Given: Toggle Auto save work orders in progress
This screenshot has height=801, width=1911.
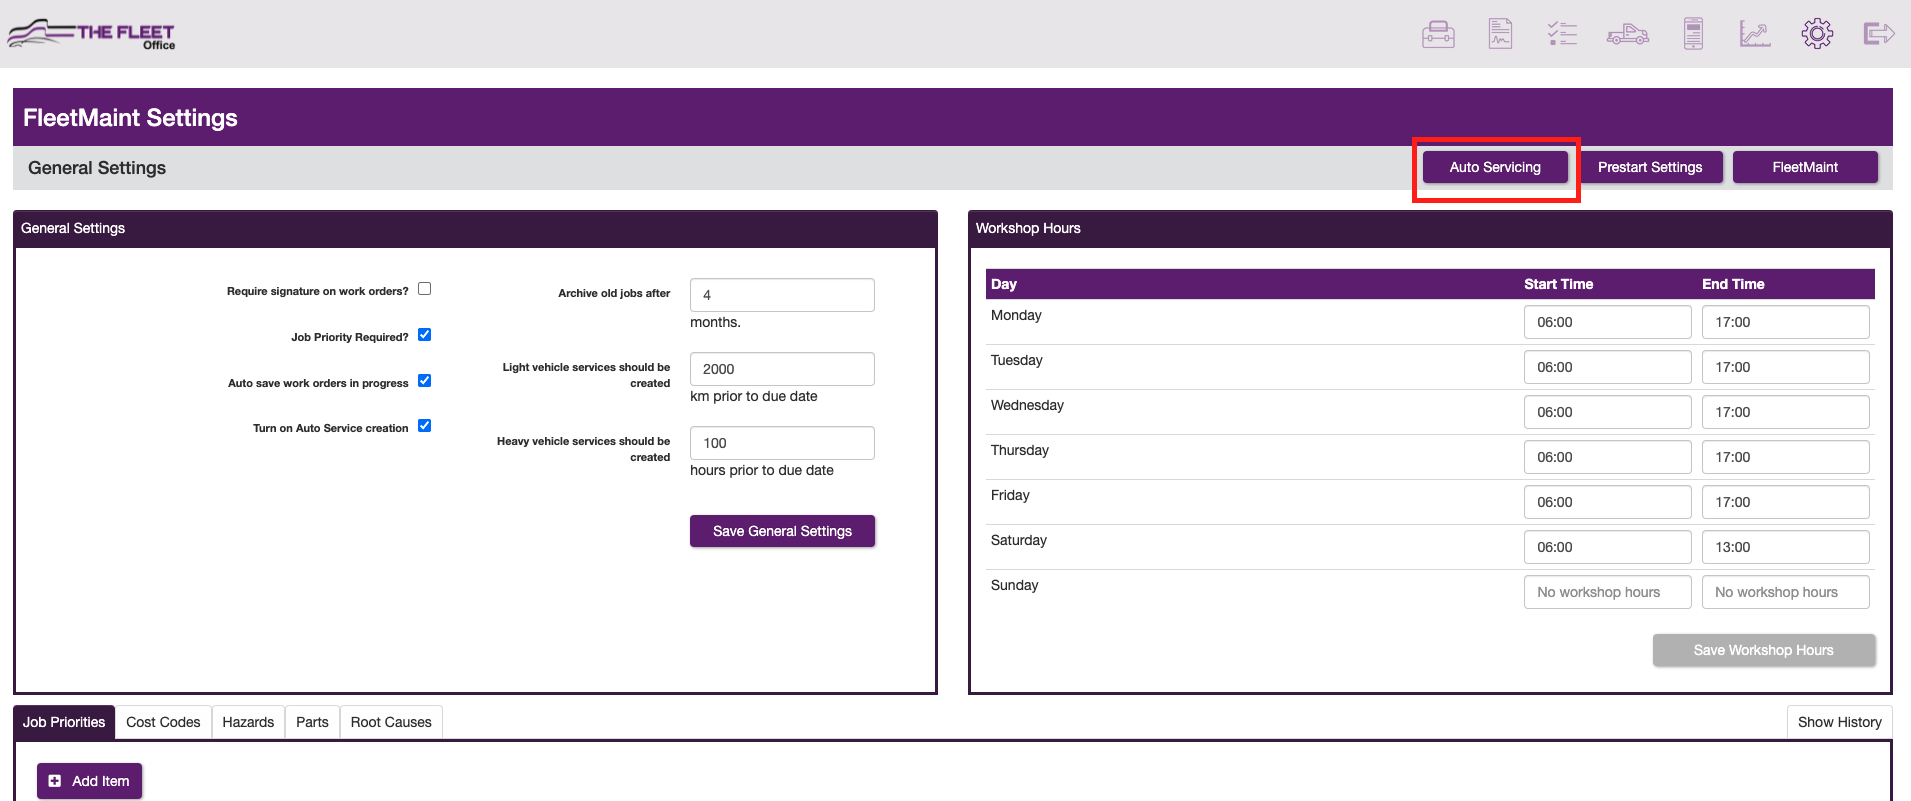Looking at the screenshot, I should click(424, 381).
